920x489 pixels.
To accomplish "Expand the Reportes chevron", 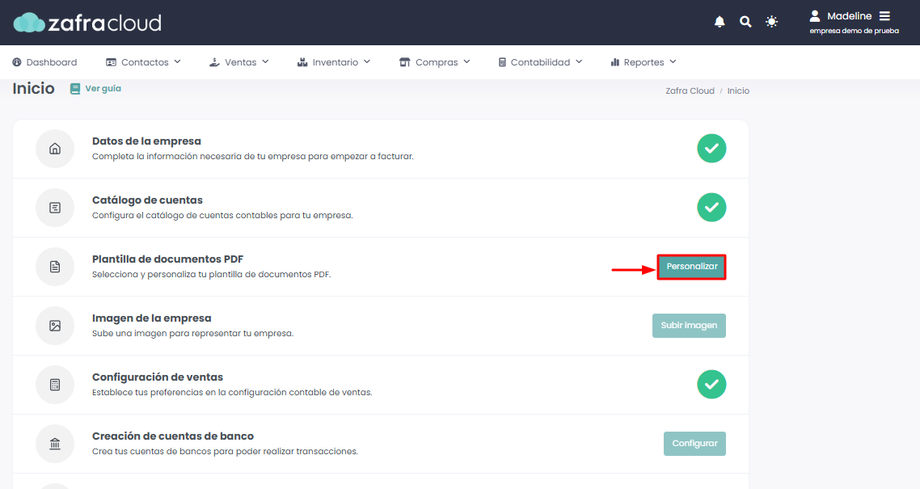I will coord(673,62).
